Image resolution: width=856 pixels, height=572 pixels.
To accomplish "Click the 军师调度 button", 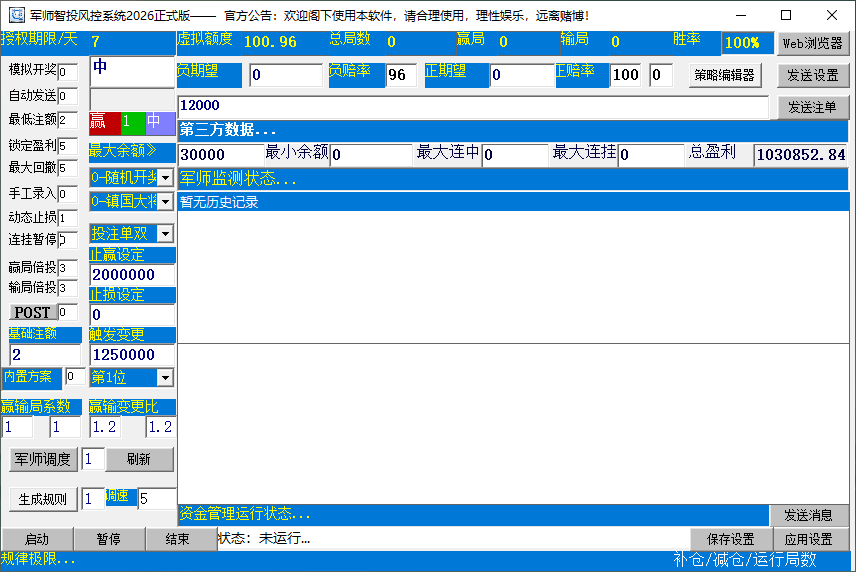I will coord(43,459).
